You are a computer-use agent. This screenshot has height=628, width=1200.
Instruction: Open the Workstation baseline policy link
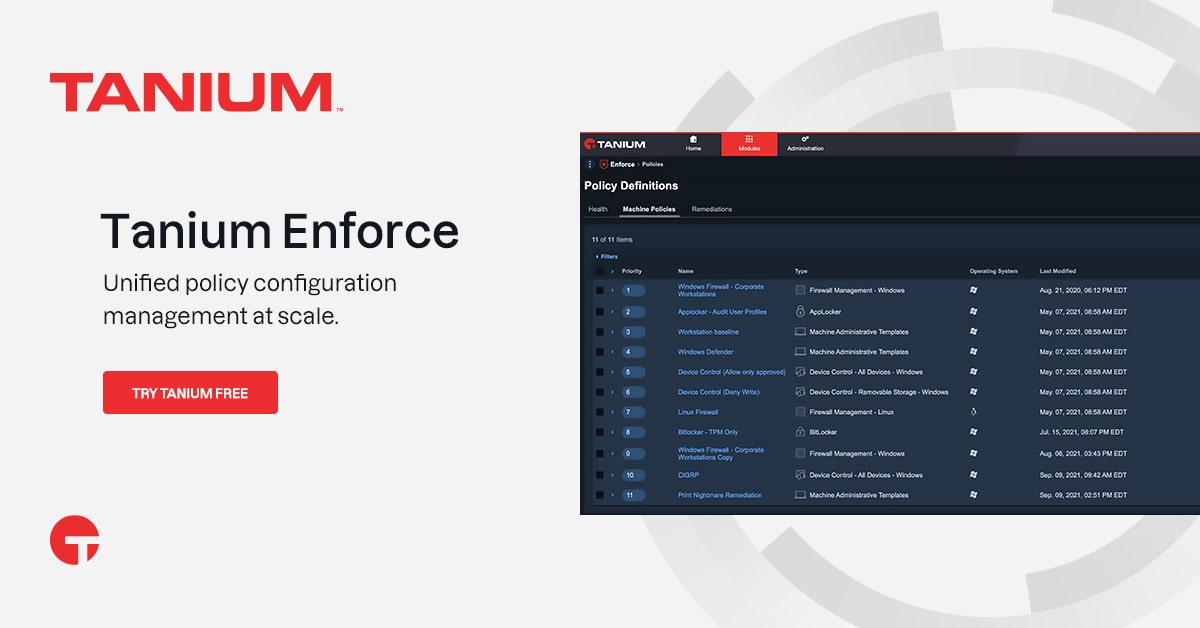(708, 331)
